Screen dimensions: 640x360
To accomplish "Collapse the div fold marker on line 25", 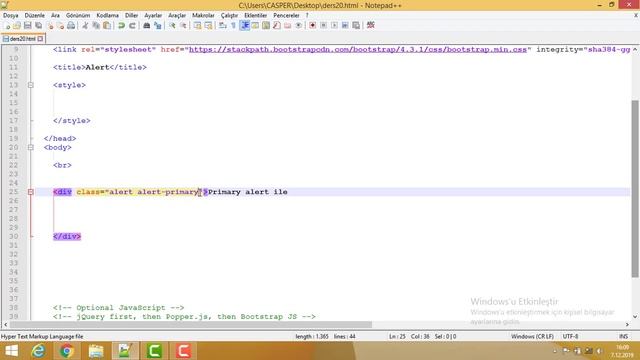I will (x=31, y=192).
